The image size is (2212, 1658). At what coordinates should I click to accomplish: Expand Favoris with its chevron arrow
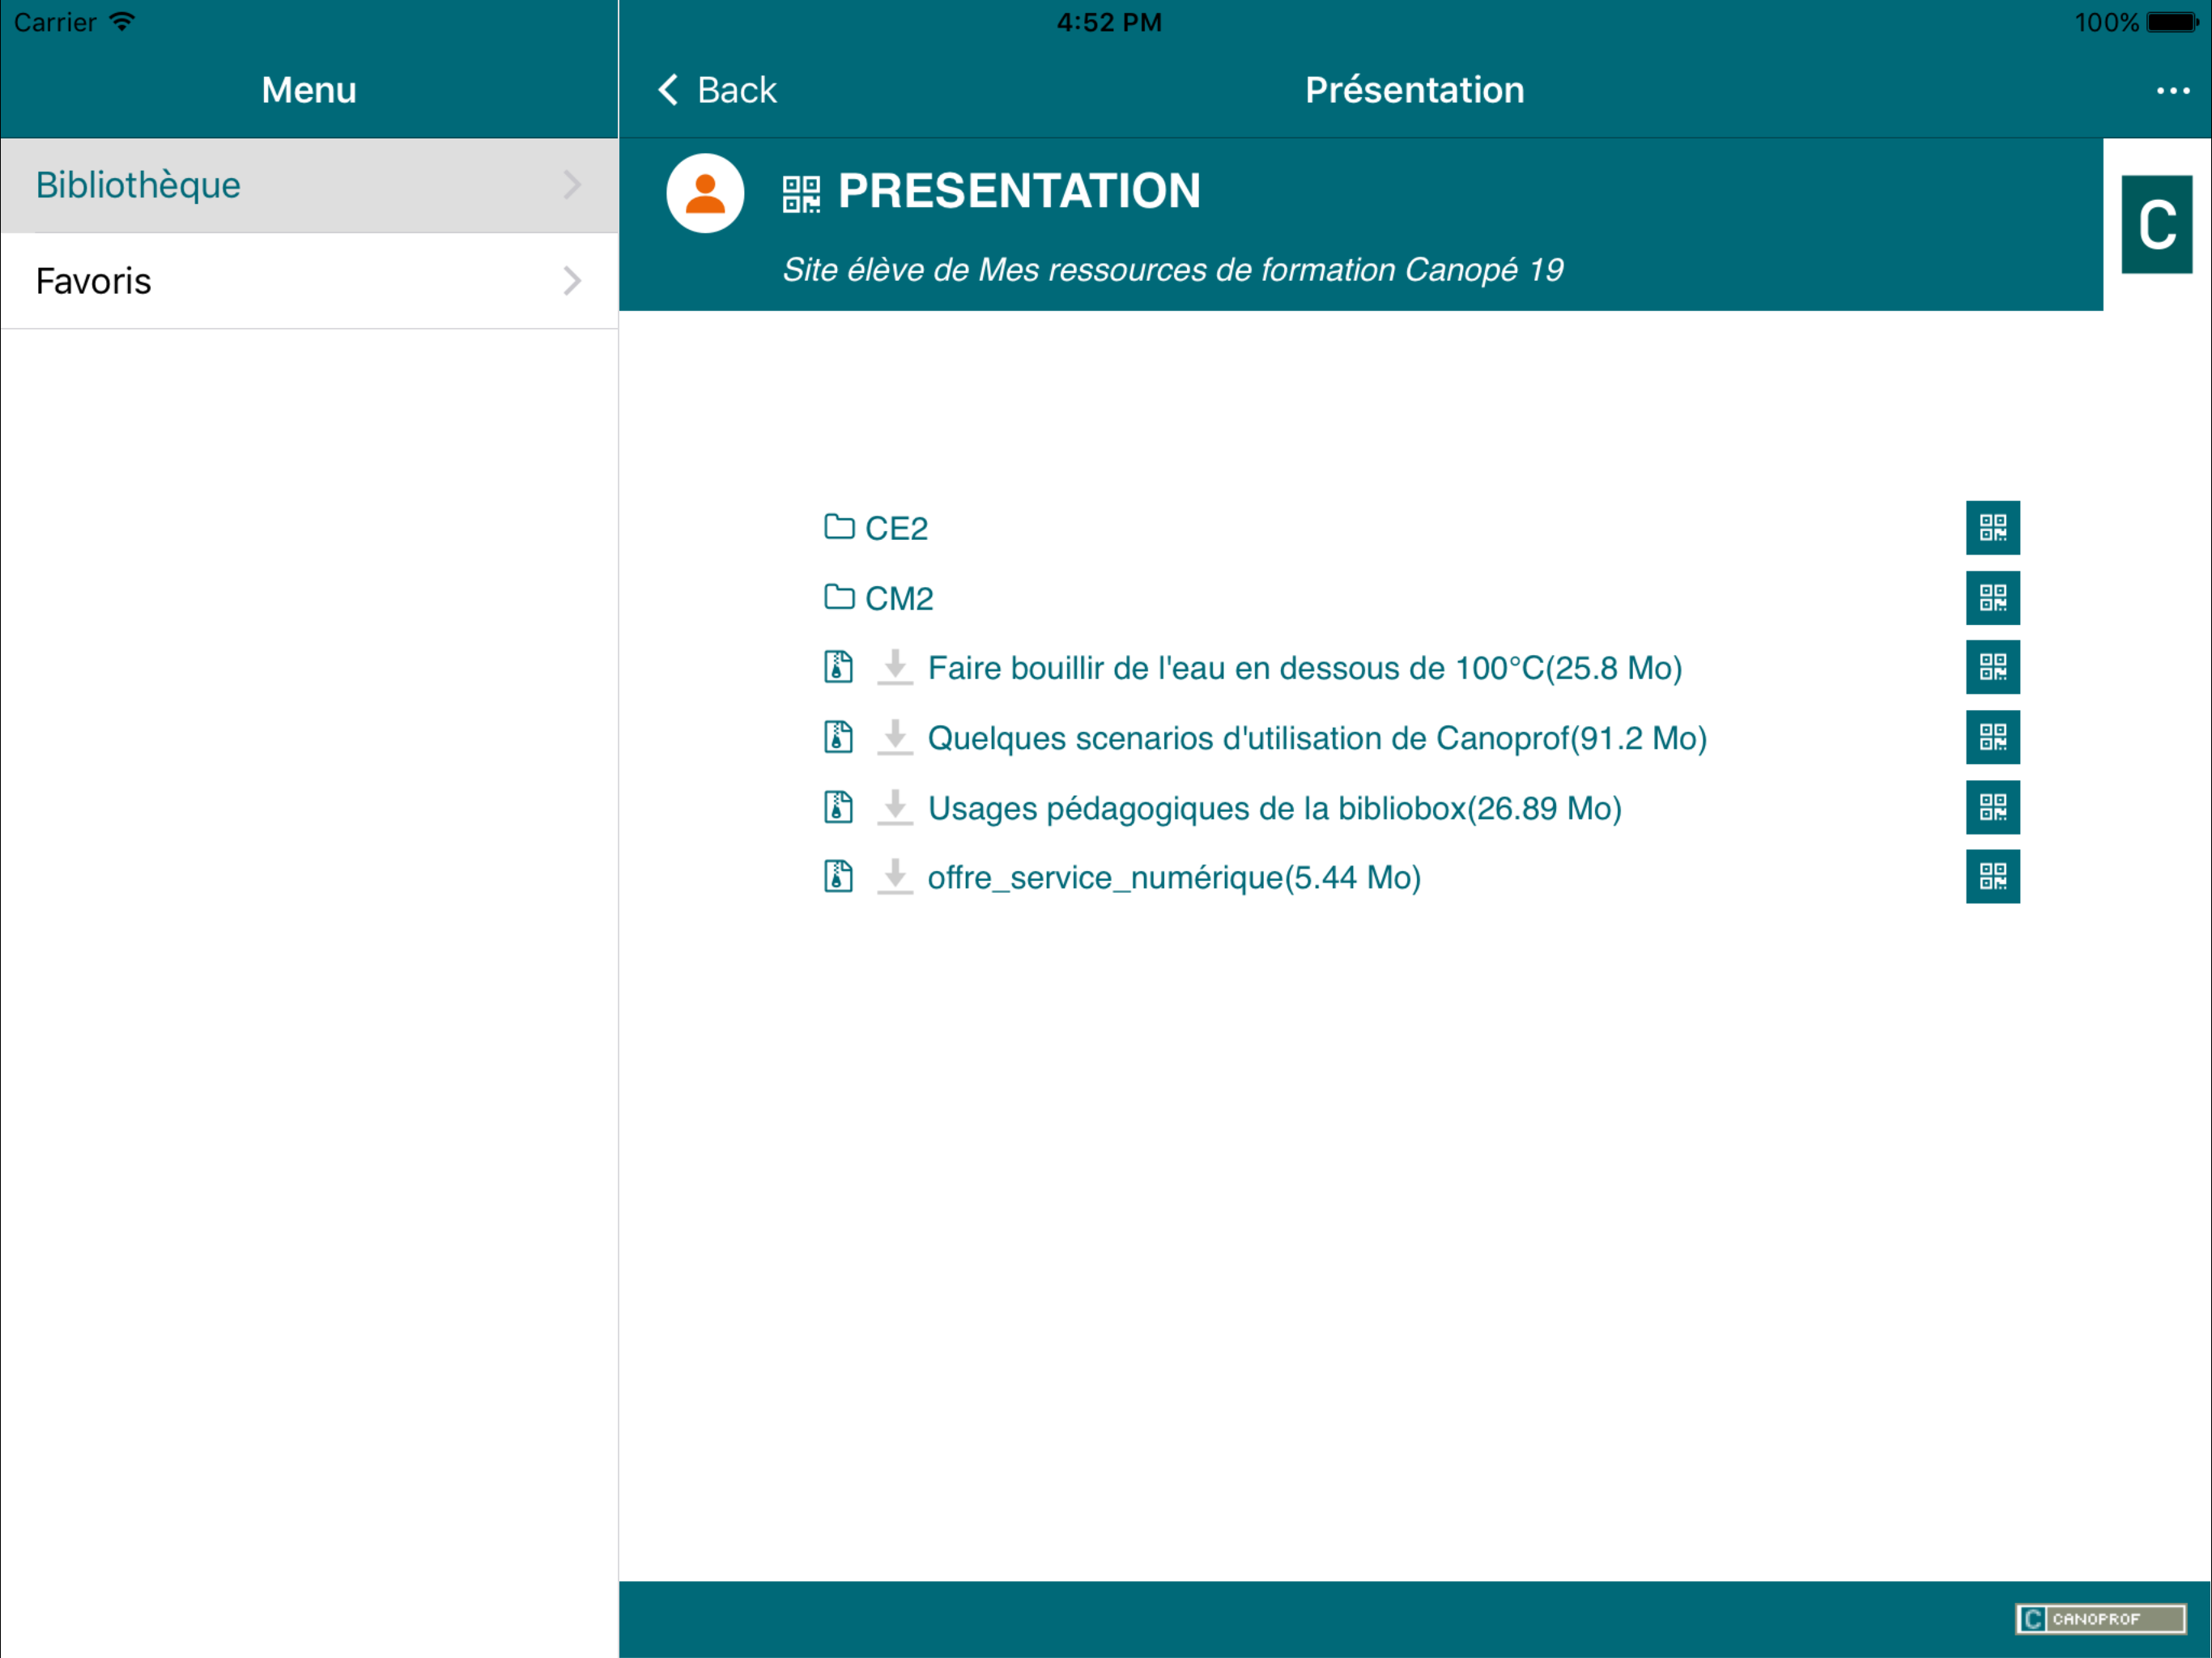572,281
